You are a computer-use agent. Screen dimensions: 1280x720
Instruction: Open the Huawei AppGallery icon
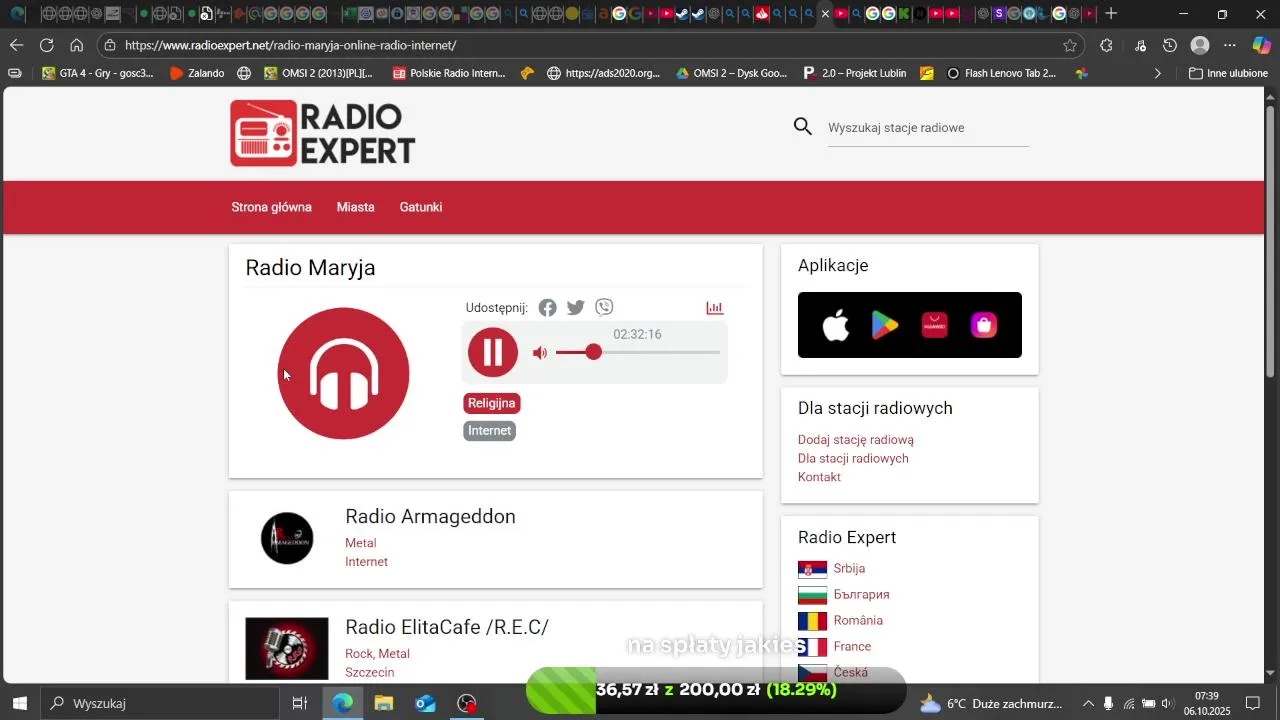click(x=935, y=325)
